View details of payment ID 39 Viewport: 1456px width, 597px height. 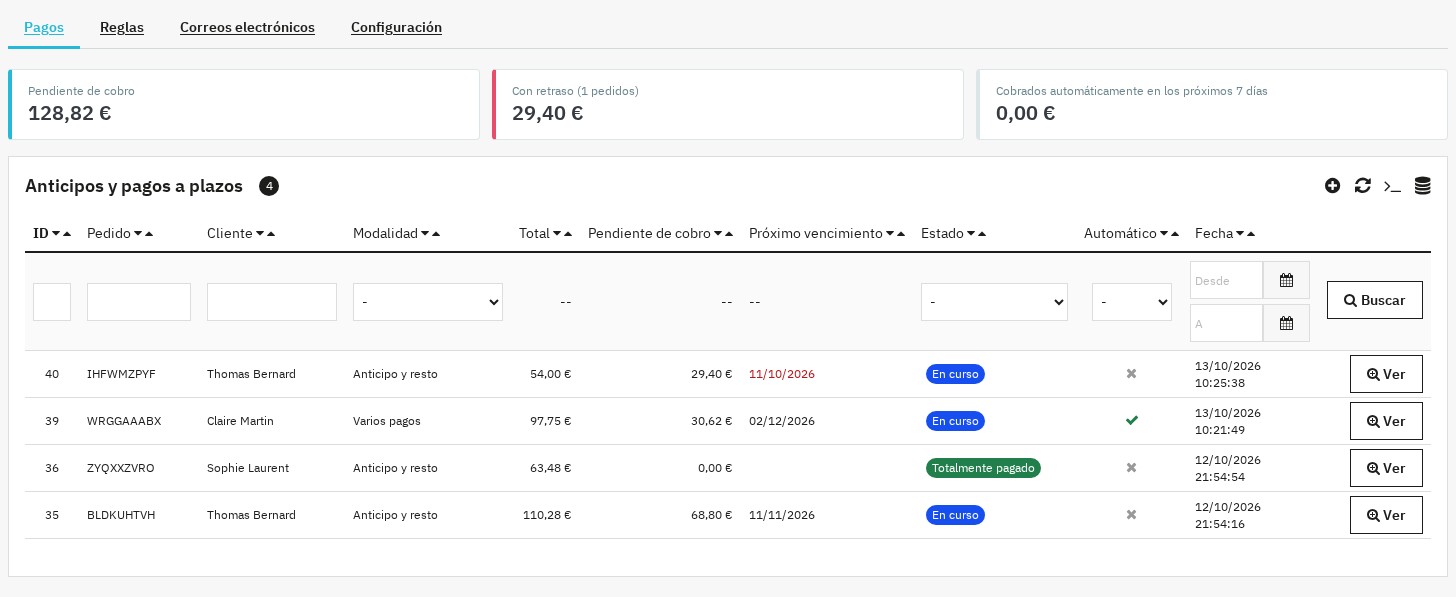(1386, 421)
